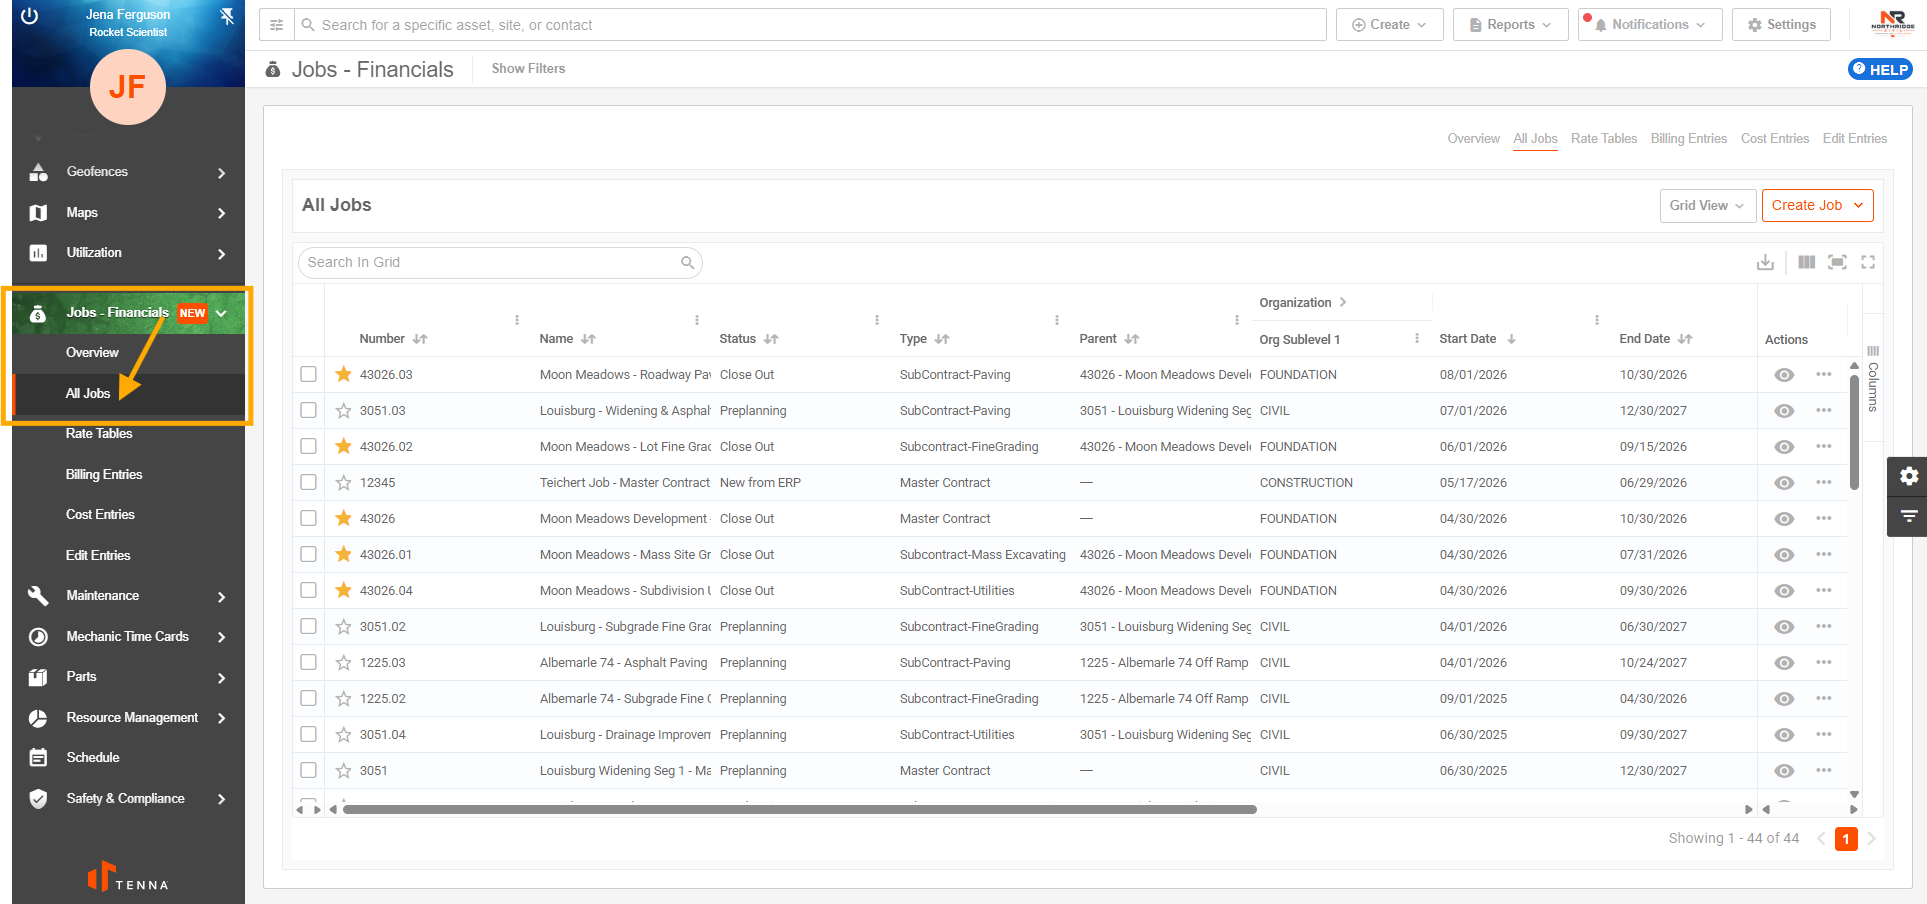View job 43026 with the eye icon
The image size is (1927, 904).
[1784, 519]
